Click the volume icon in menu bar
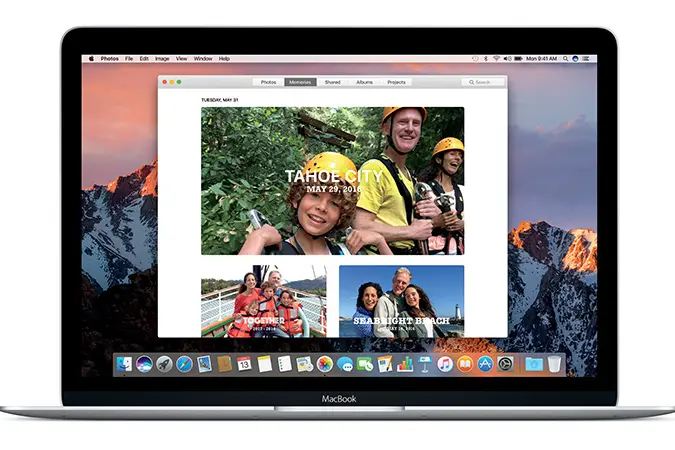675x450 pixels. click(x=508, y=59)
